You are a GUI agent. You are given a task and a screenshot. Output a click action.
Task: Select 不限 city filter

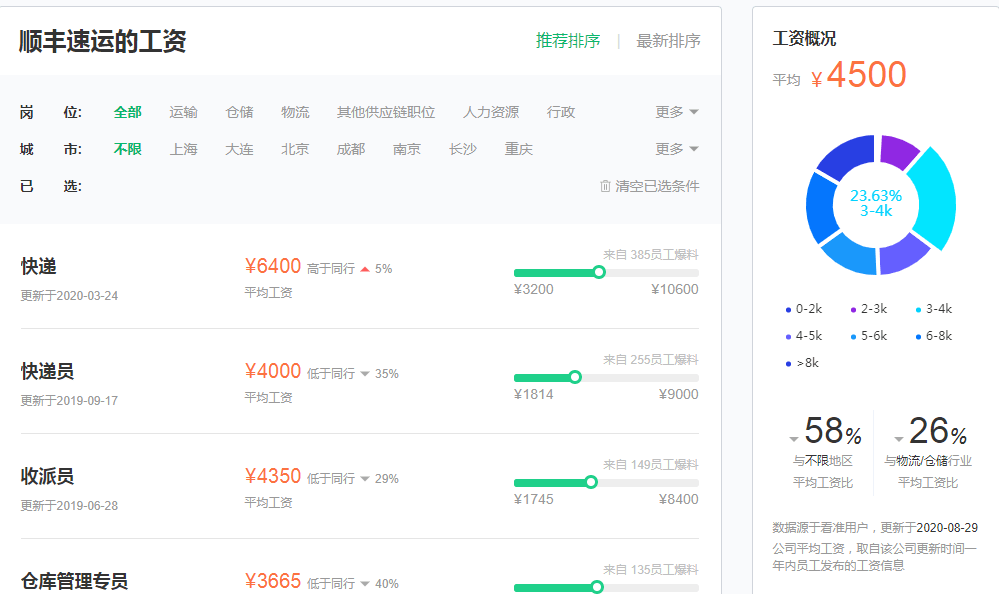coord(127,149)
